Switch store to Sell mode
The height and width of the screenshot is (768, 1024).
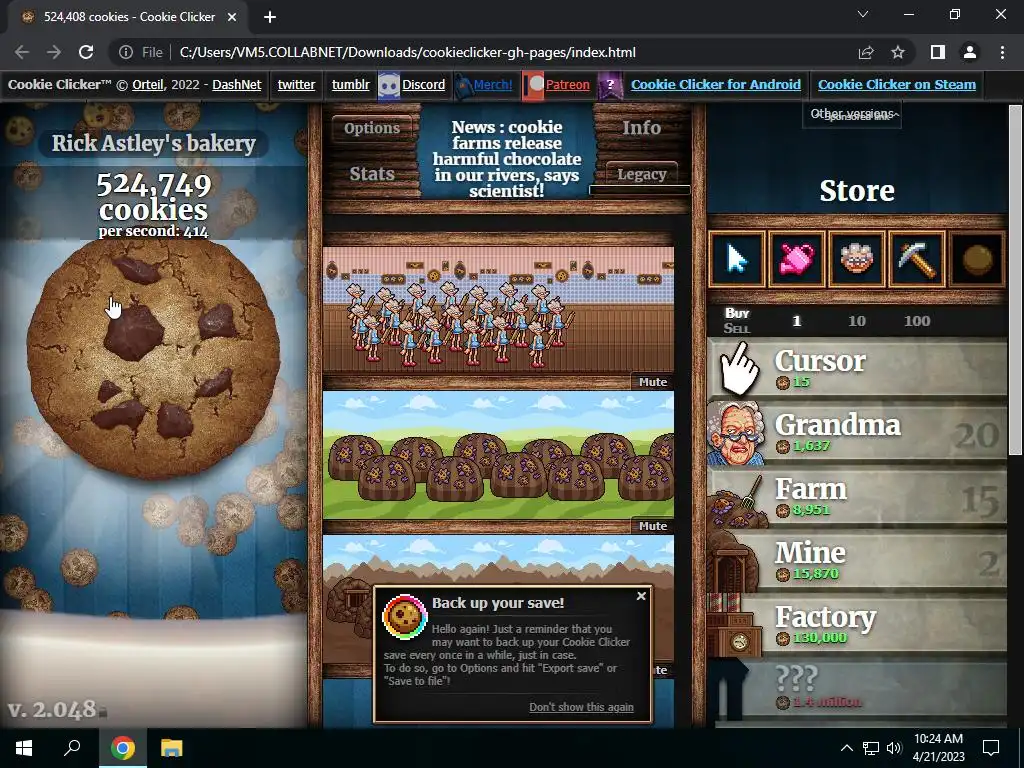pos(737,328)
